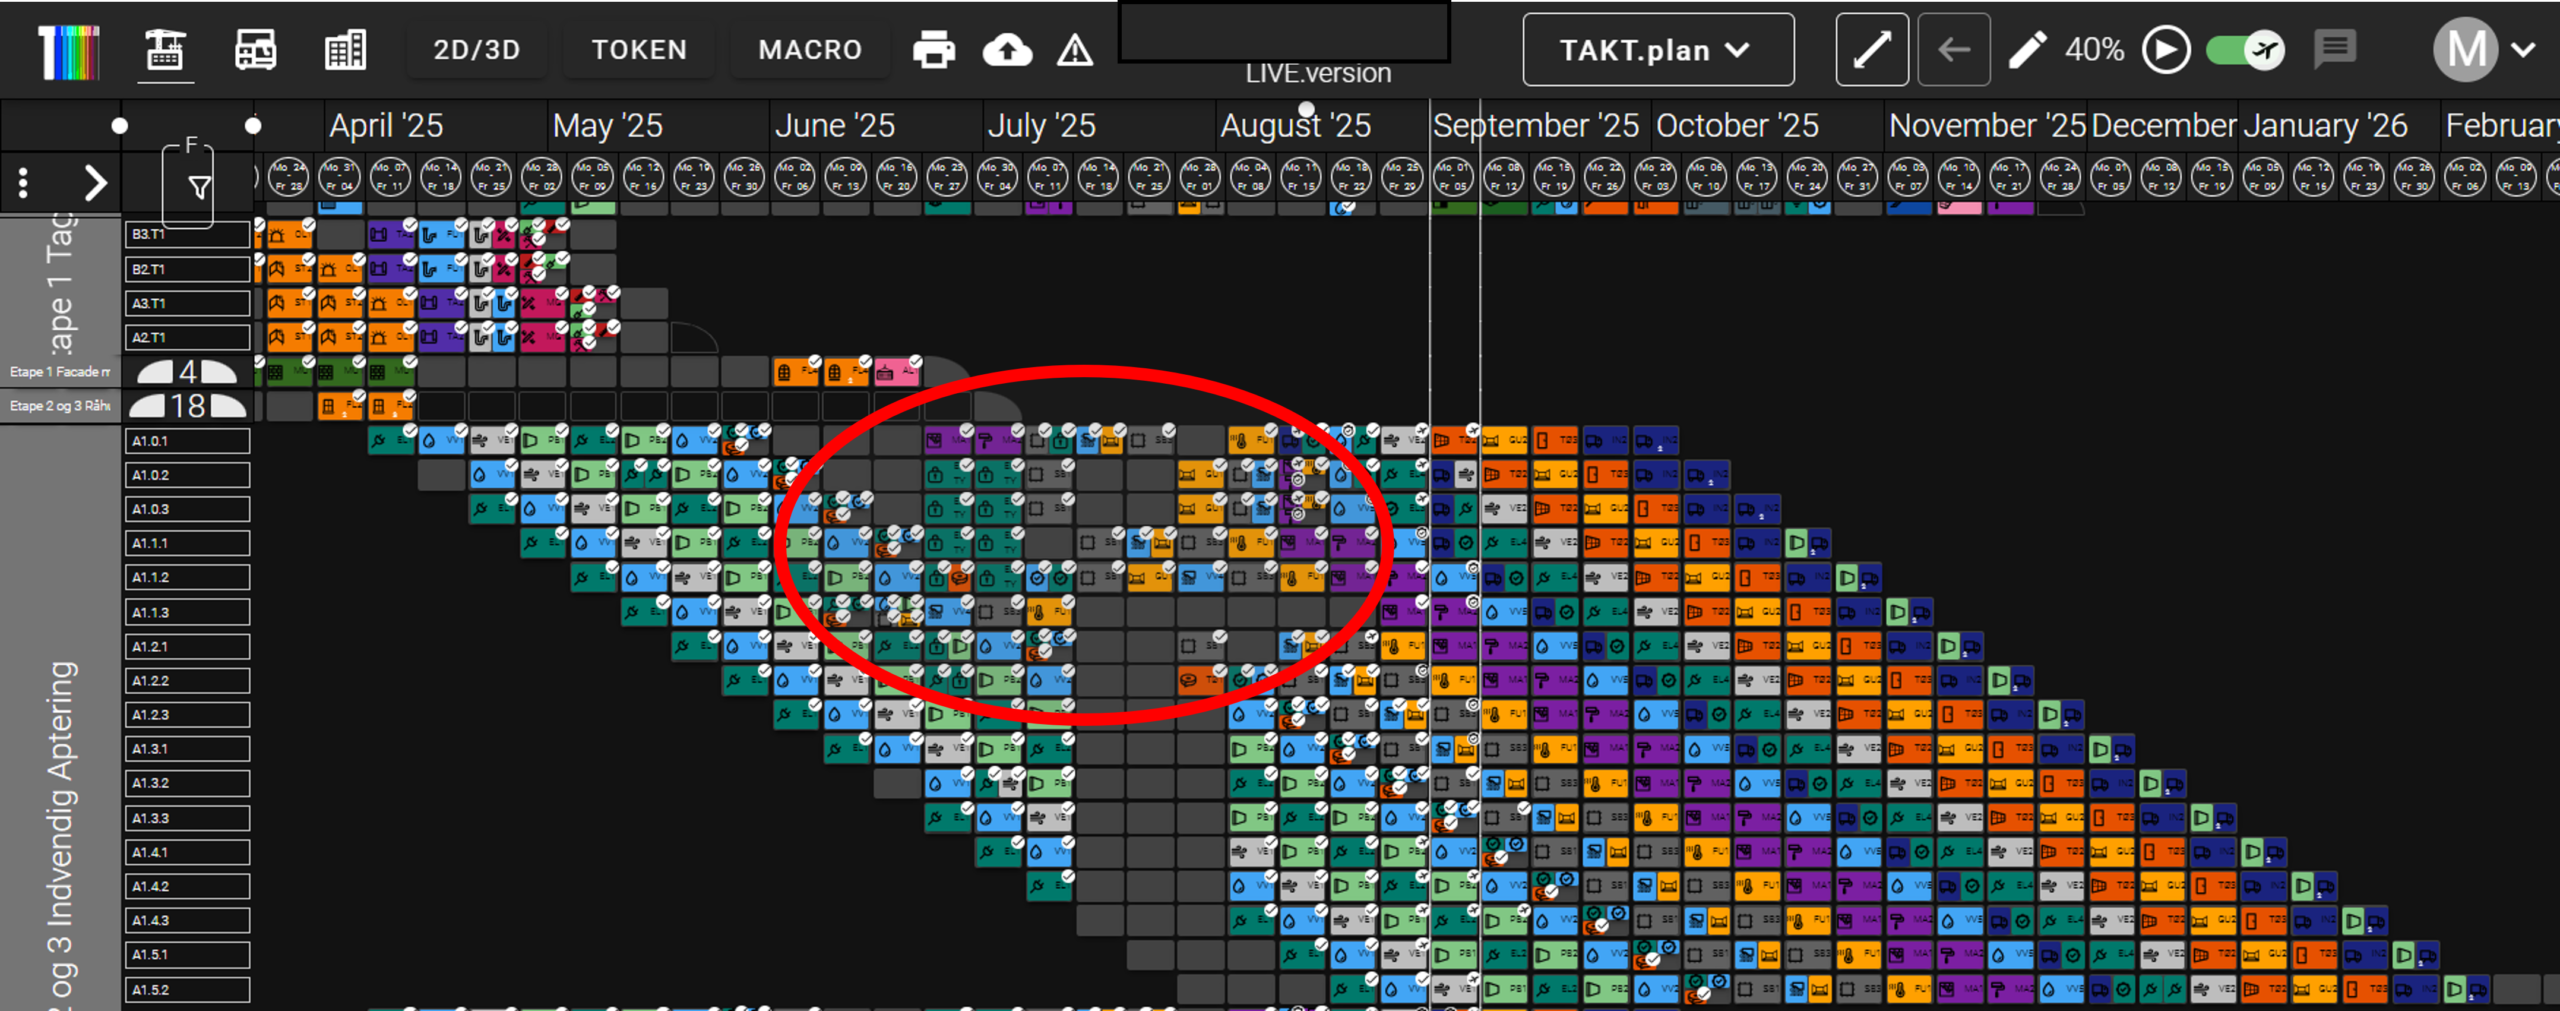Click the back arrow button

[x=1953, y=50]
